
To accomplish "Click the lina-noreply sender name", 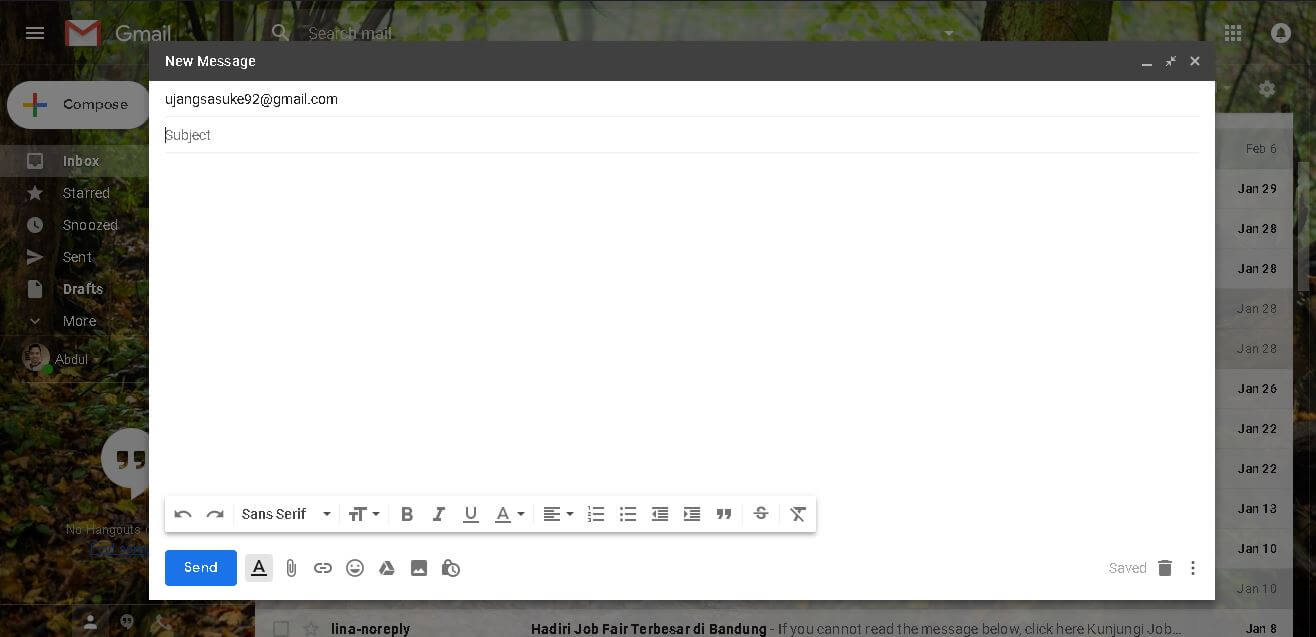I will [x=370, y=629].
